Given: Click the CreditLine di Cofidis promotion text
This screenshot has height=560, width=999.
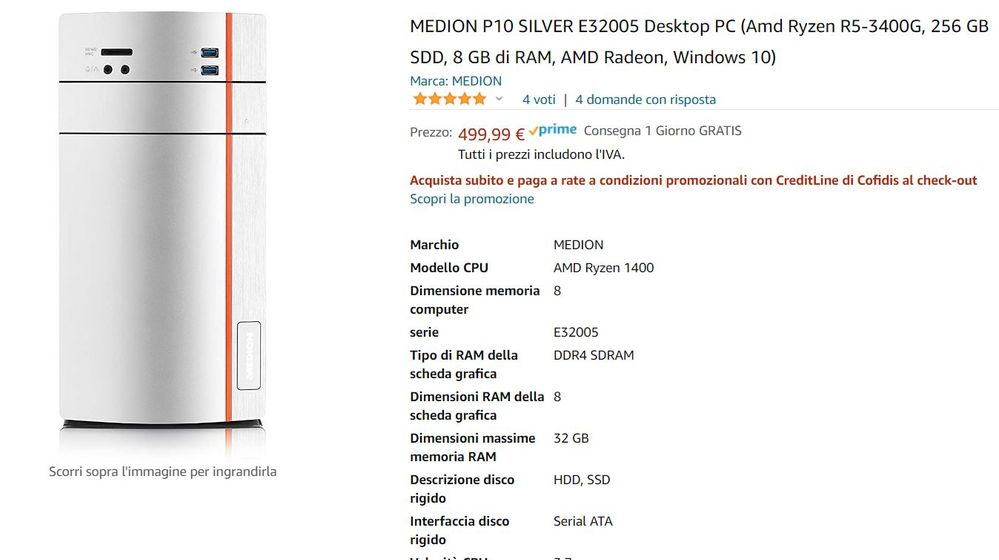Looking at the screenshot, I should 693,180.
